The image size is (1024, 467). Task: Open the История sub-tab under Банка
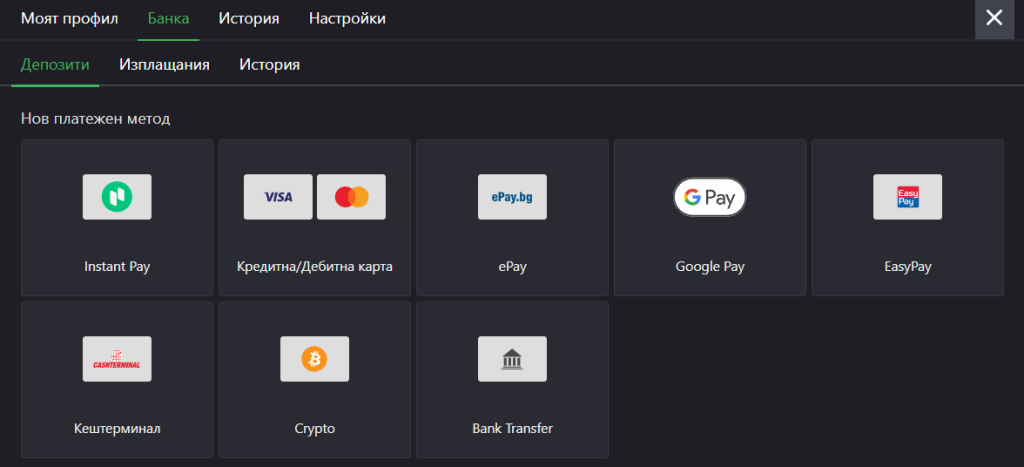pyautogui.click(x=269, y=65)
